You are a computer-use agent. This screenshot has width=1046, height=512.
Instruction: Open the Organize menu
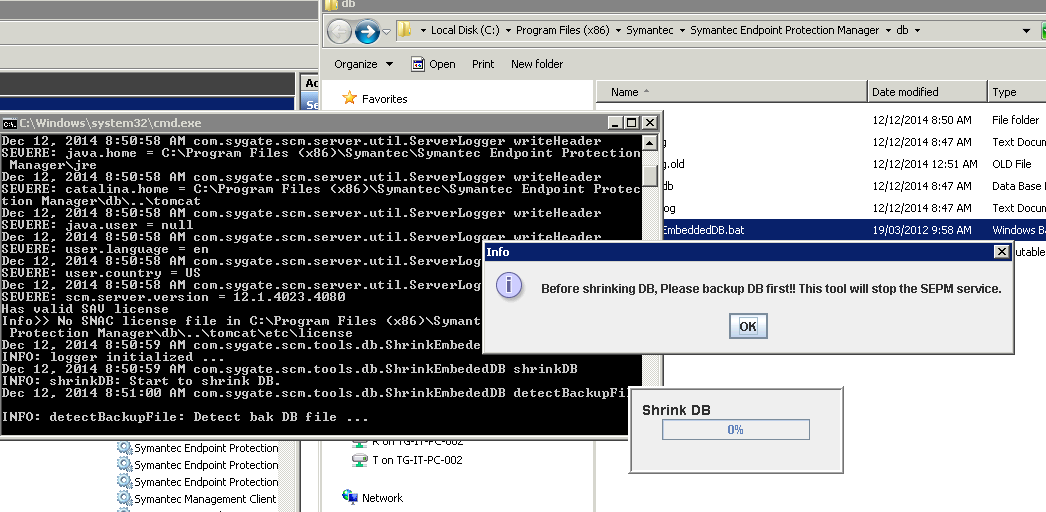[x=364, y=64]
